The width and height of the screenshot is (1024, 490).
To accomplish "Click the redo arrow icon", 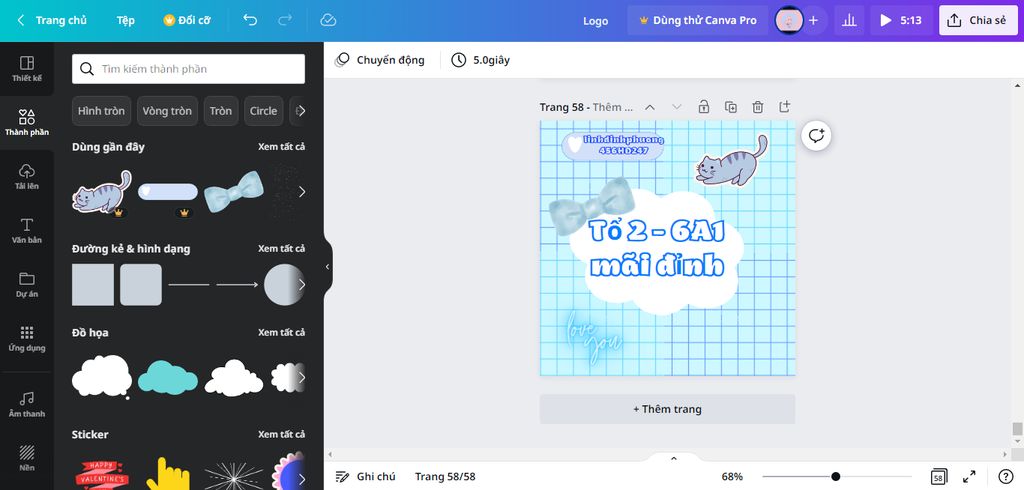I will point(285,20).
